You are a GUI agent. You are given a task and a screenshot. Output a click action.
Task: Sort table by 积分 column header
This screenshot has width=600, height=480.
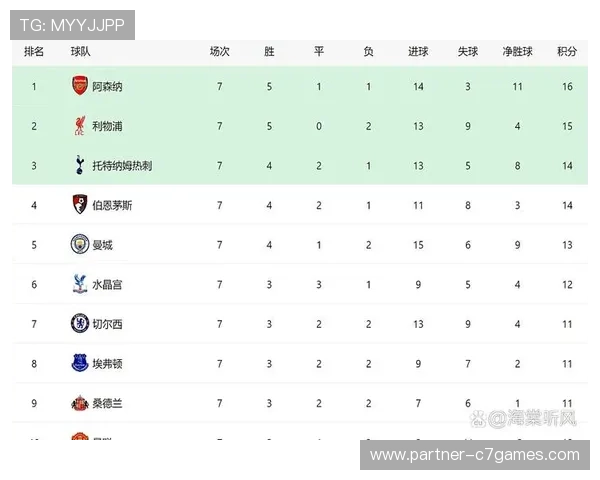click(x=567, y=51)
